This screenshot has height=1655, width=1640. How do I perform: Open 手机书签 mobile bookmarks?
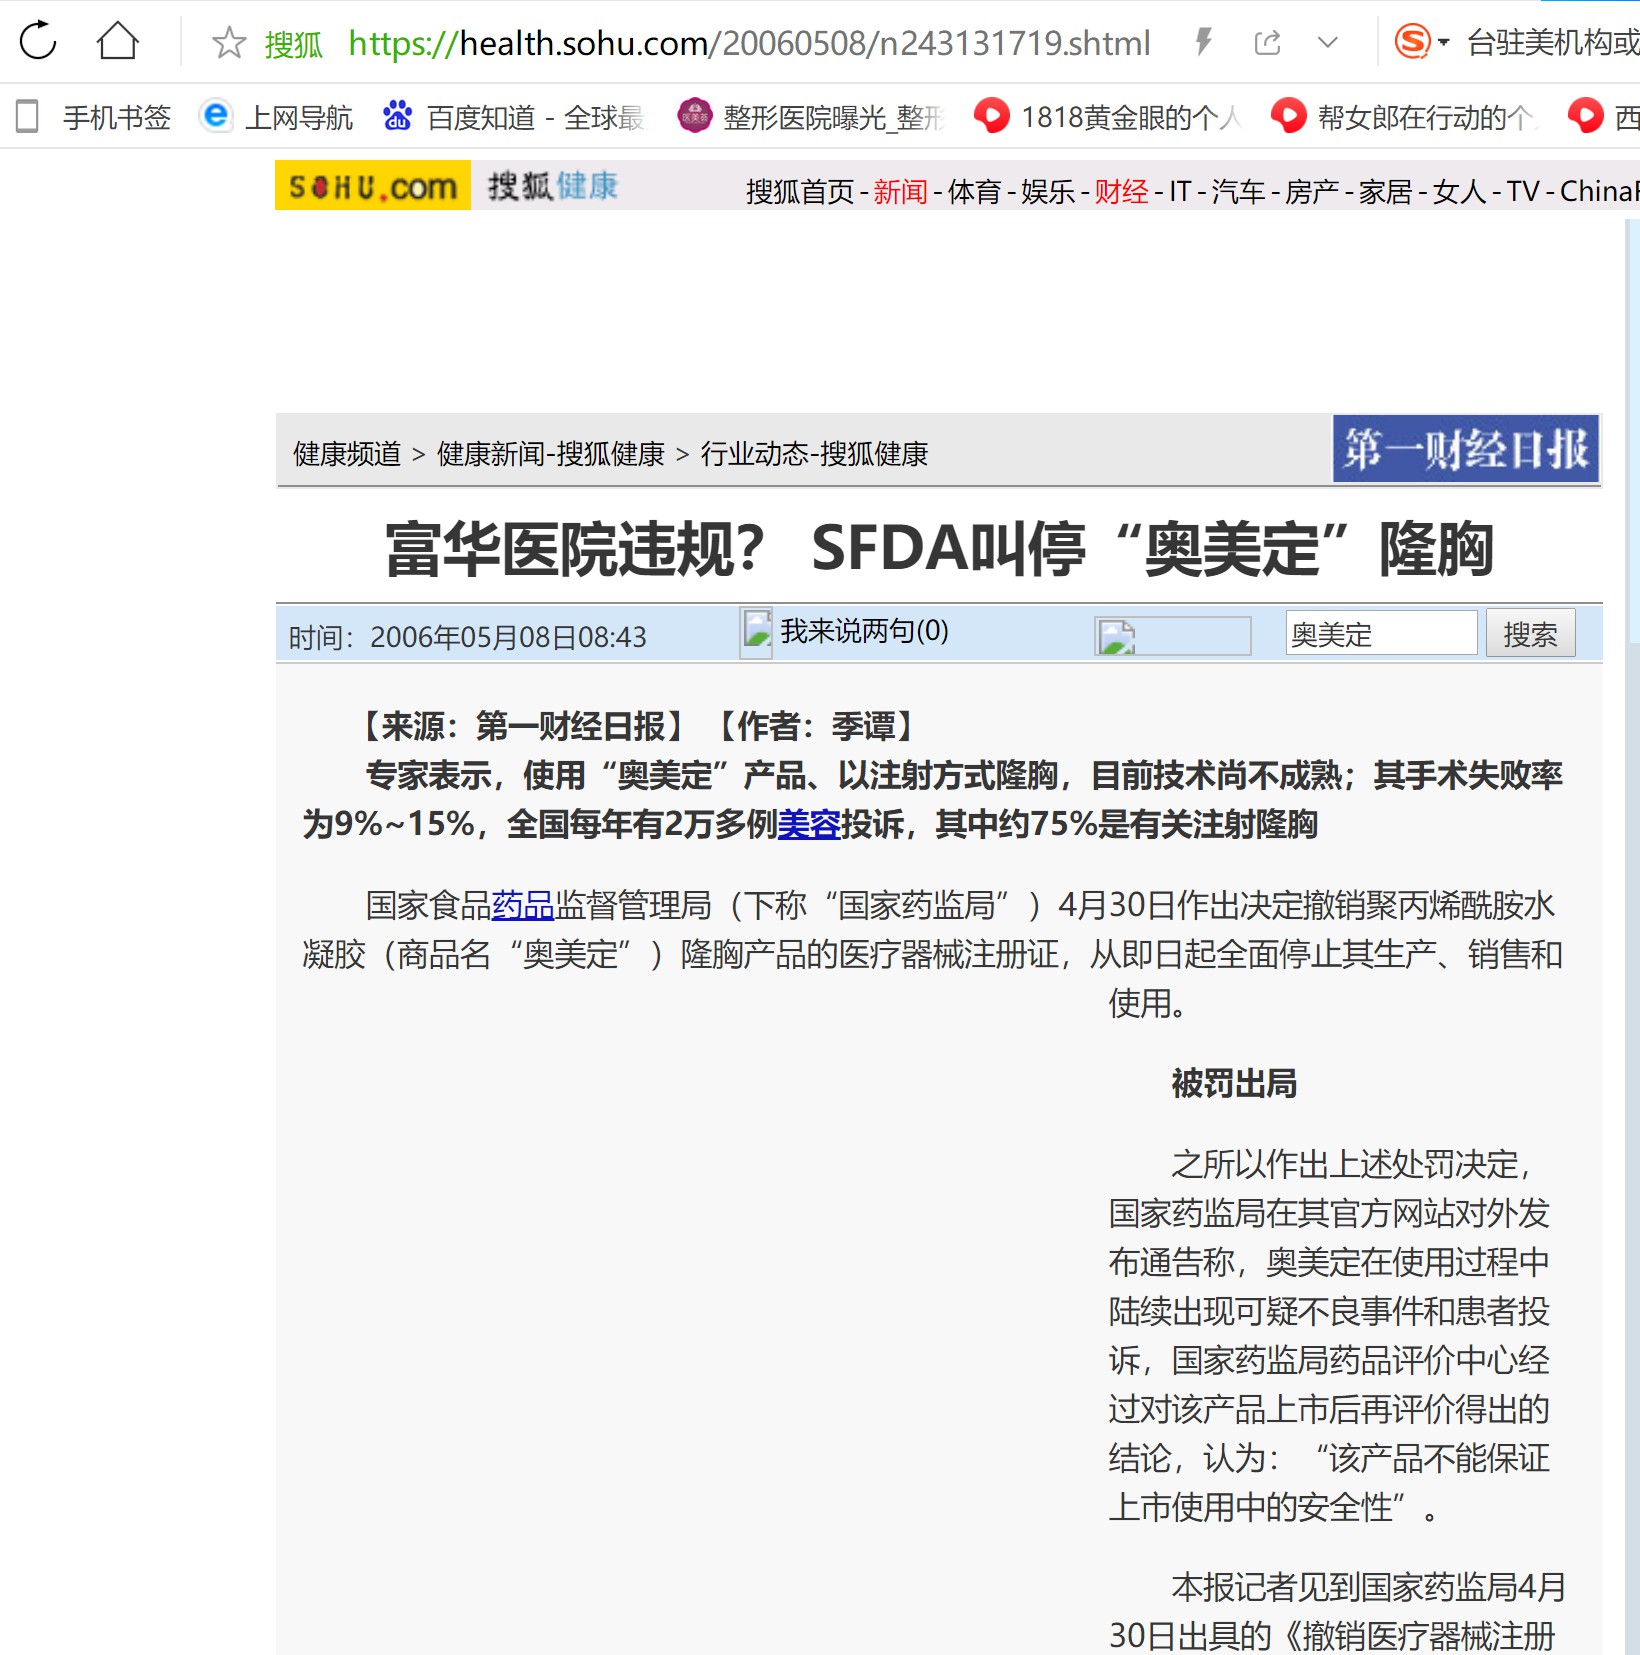(x=94, y=117)
